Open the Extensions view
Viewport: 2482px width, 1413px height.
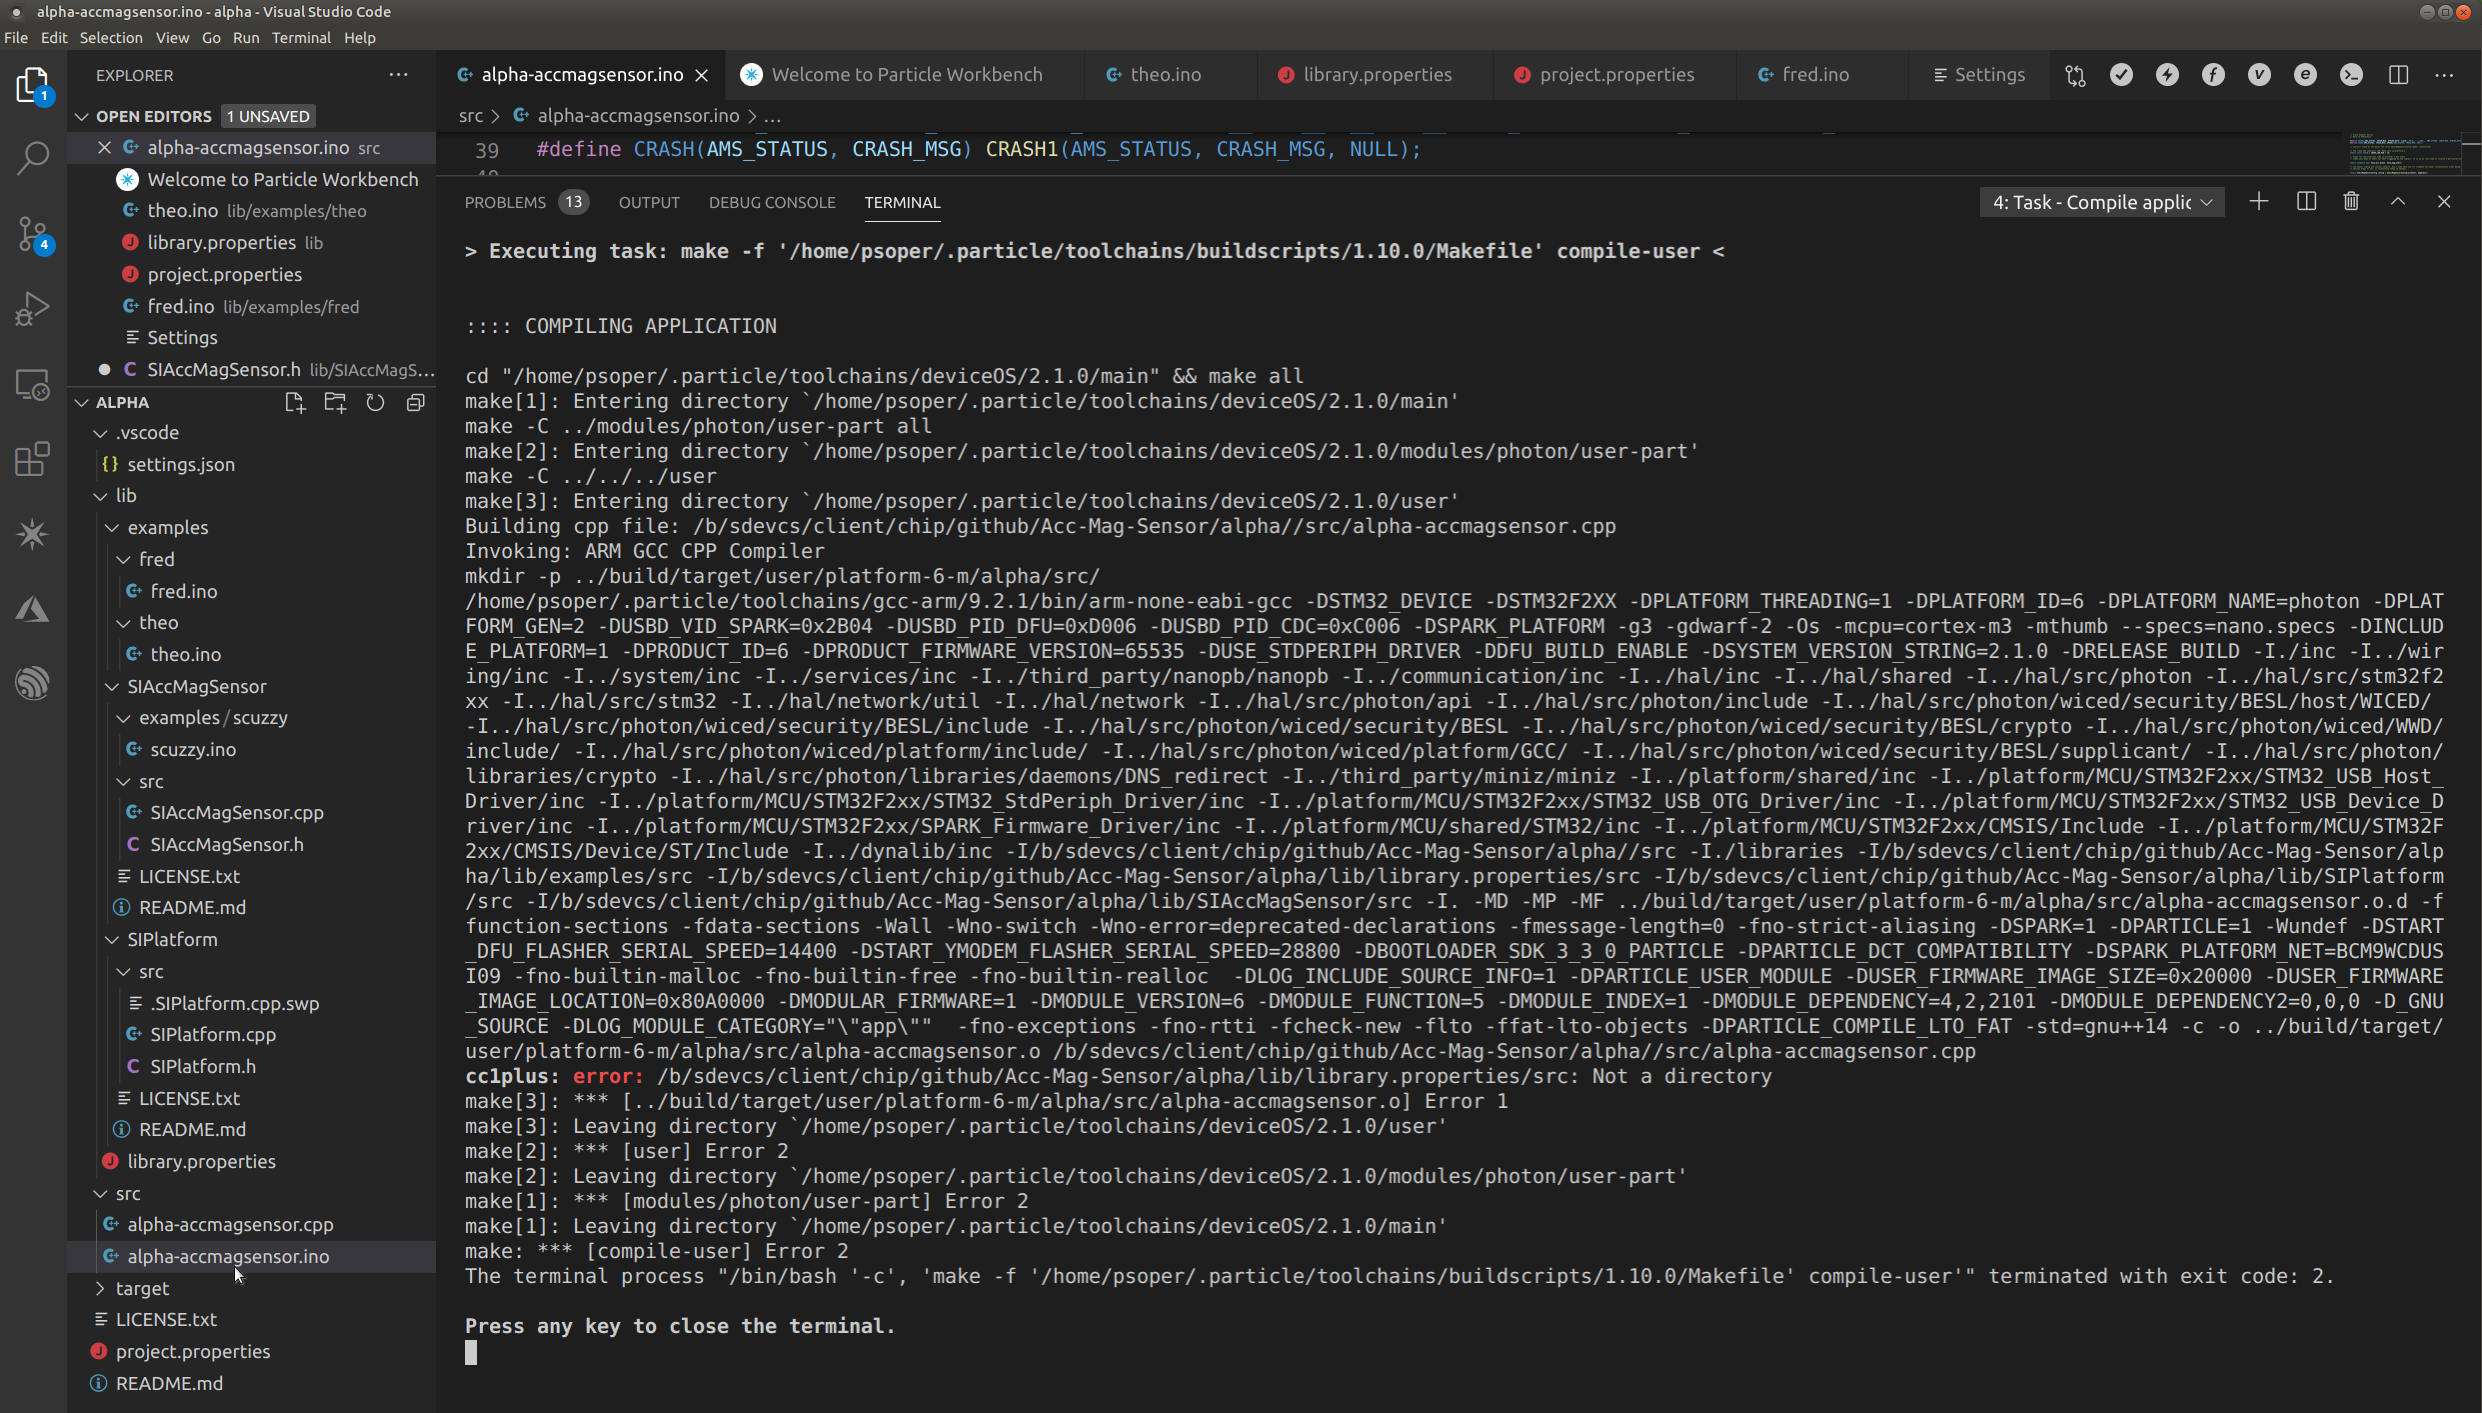(x=33, y=459)
